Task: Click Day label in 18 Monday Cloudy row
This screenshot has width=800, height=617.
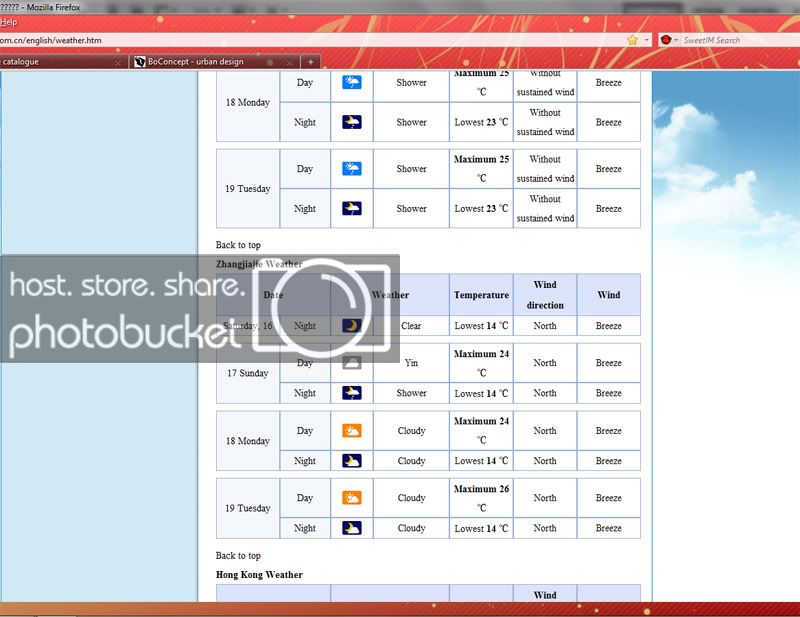Action: [305, 431]
